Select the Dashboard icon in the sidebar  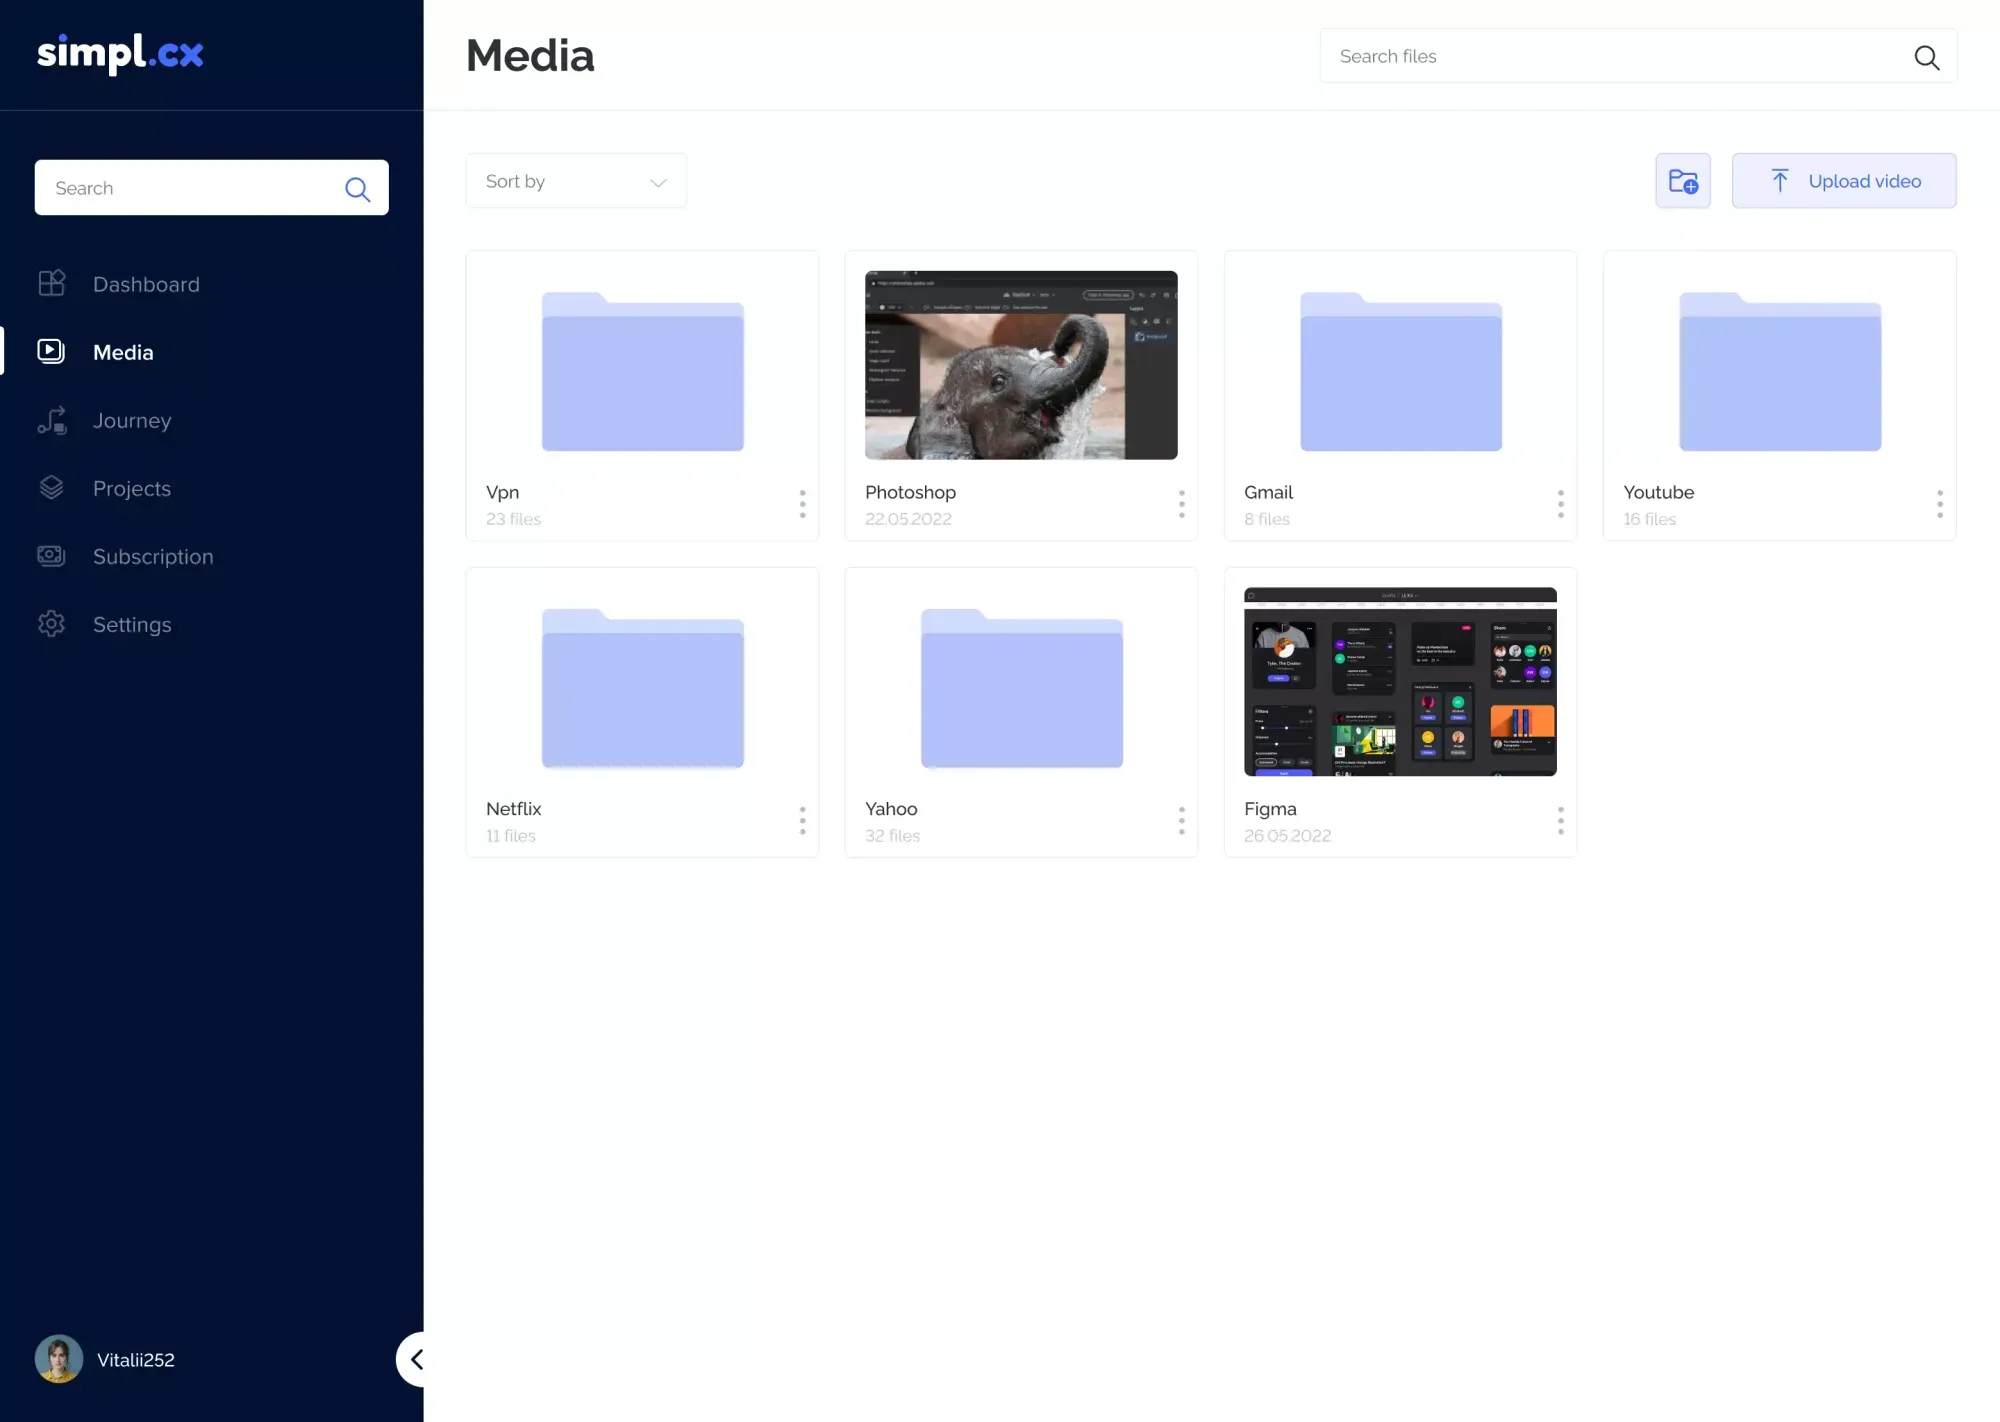tap(51, 283)
